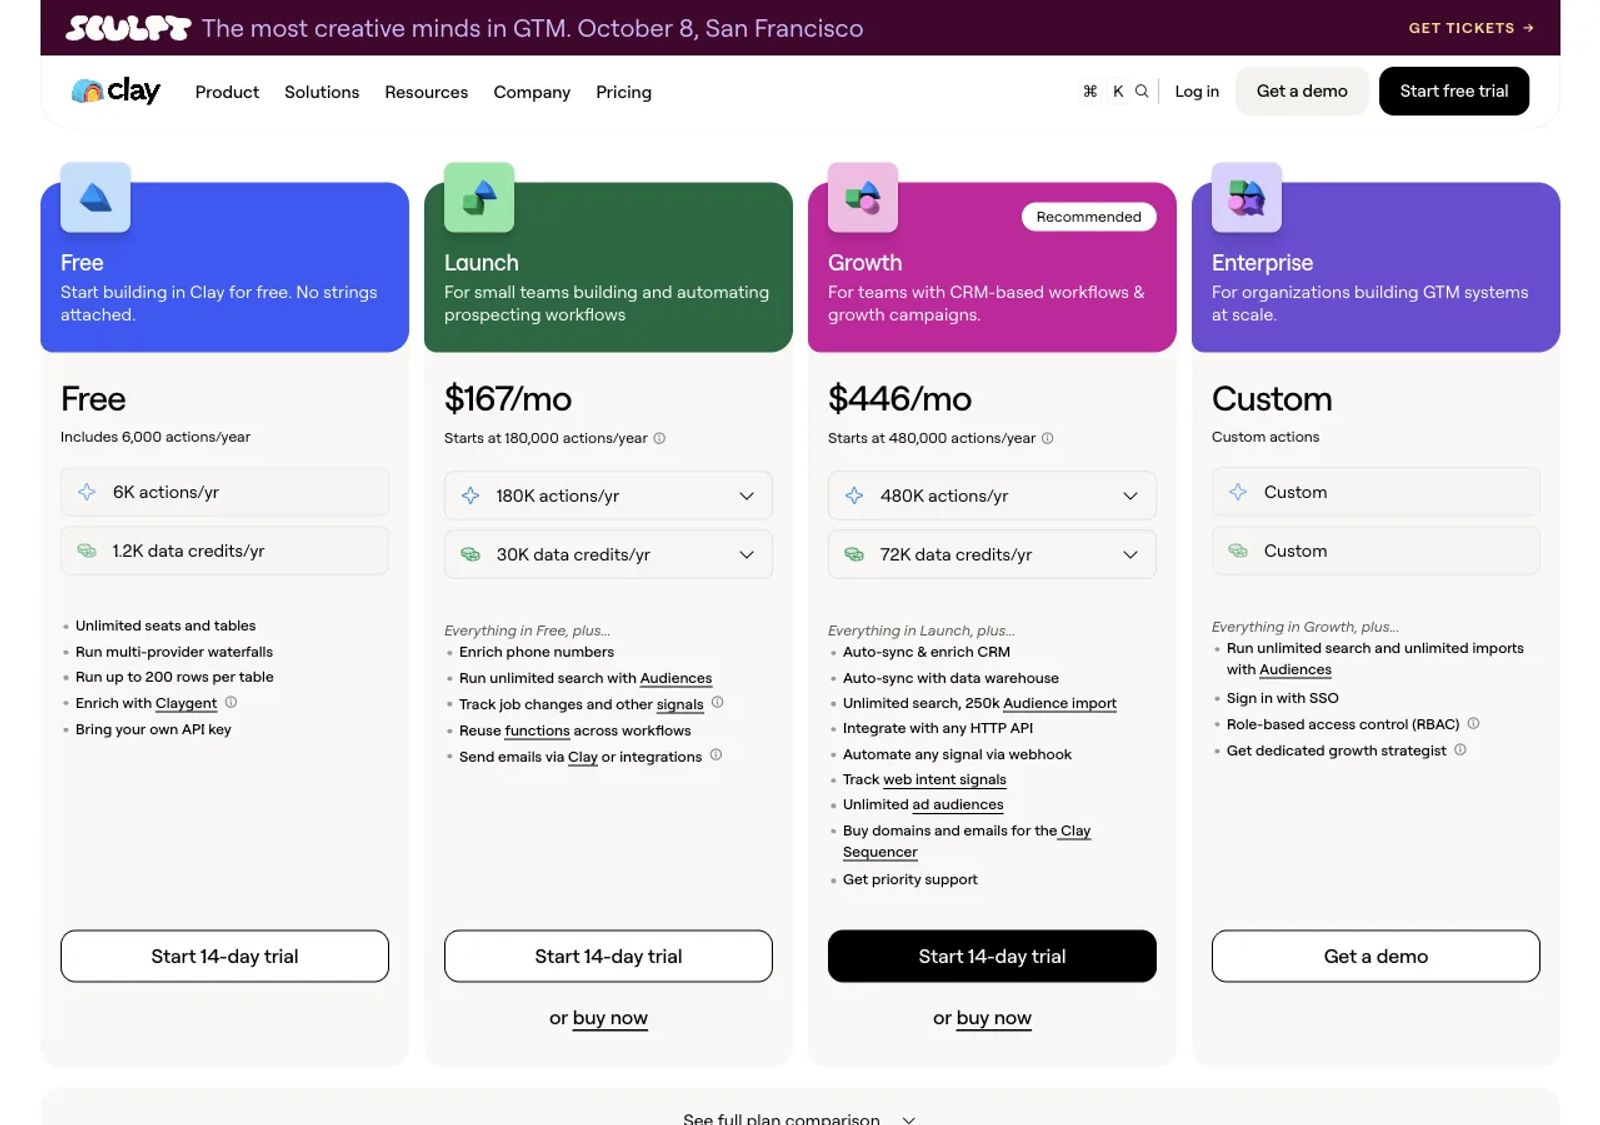This screenshot has height=1125, width=1600.
Task: Click the $167/mo price text
Action: coord(508,399)
